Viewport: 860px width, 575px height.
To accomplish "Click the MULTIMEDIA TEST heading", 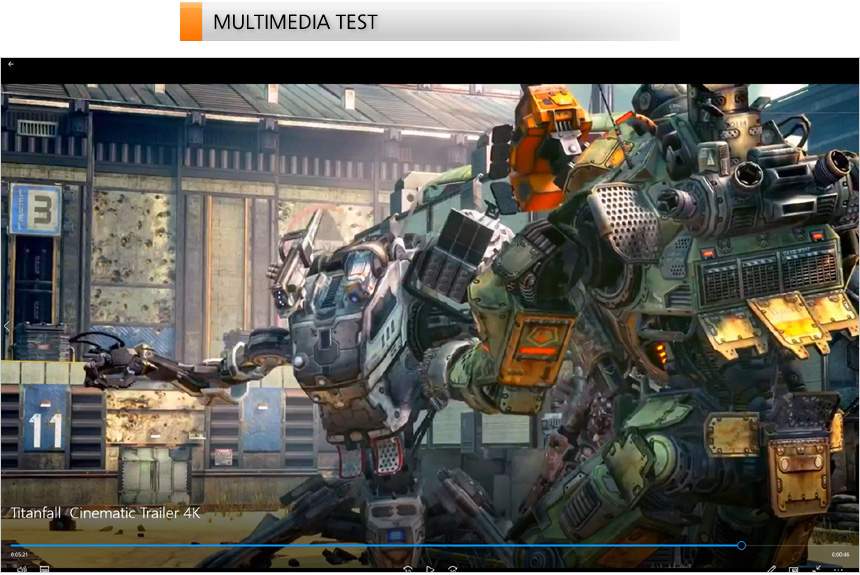I will tap(295, 22).
